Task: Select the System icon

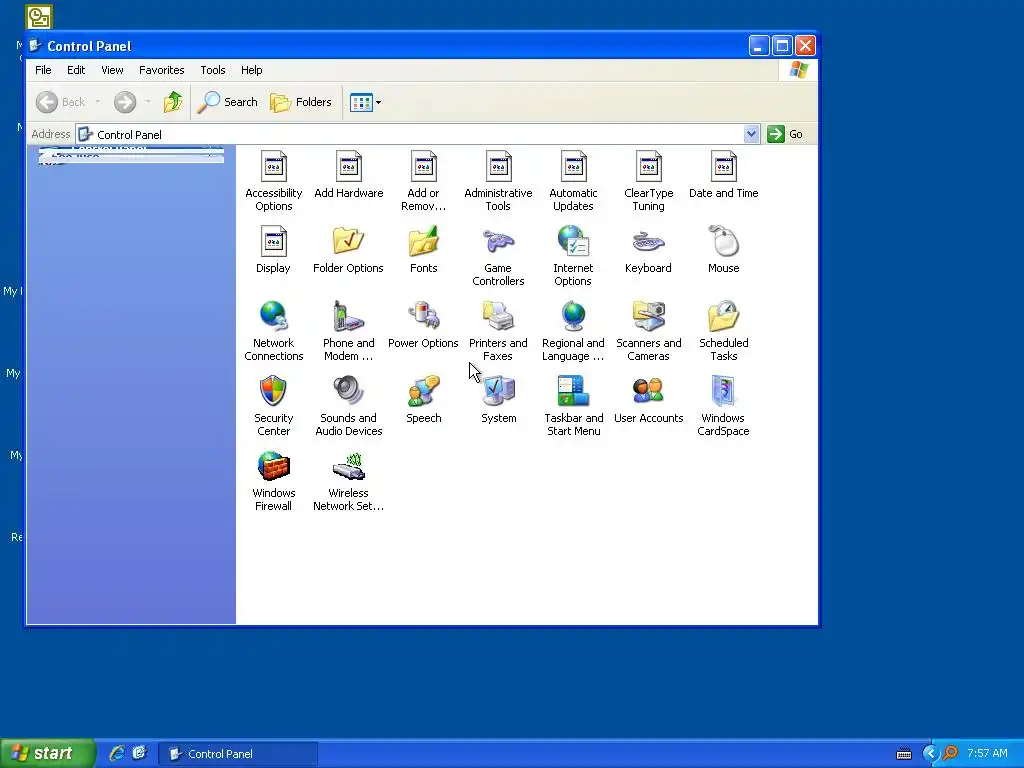Action: click(x=498, y=391)
